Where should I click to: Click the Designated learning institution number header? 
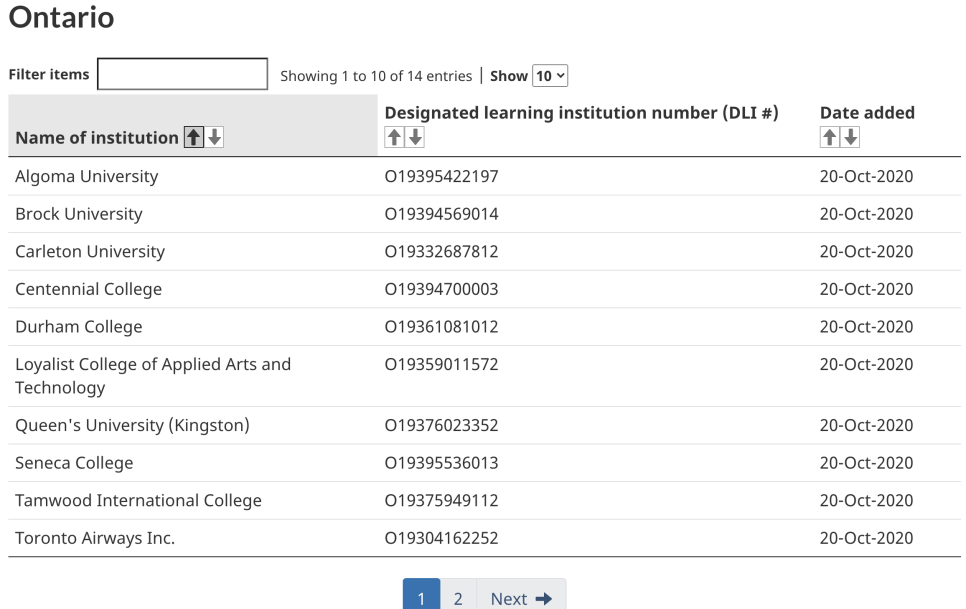(x=582, y=113)
